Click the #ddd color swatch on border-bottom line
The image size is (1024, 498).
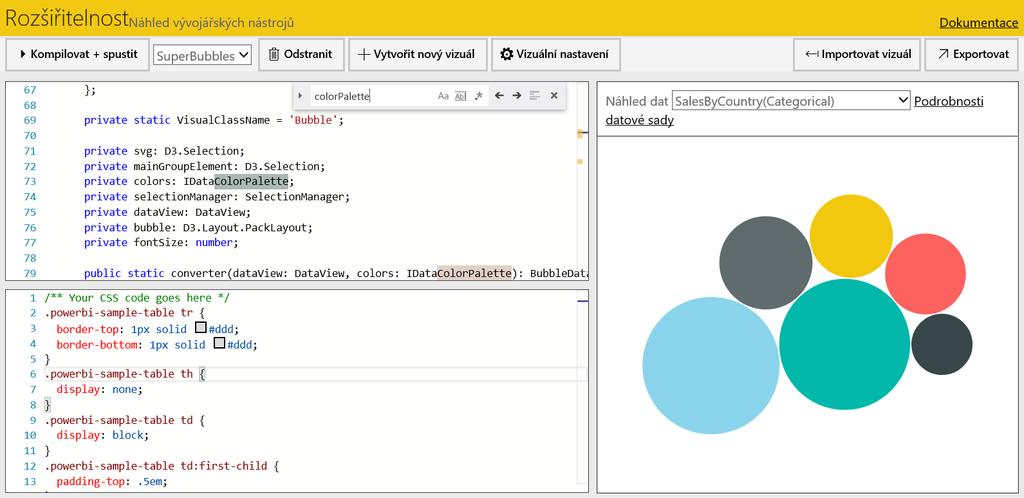[220, 343]
